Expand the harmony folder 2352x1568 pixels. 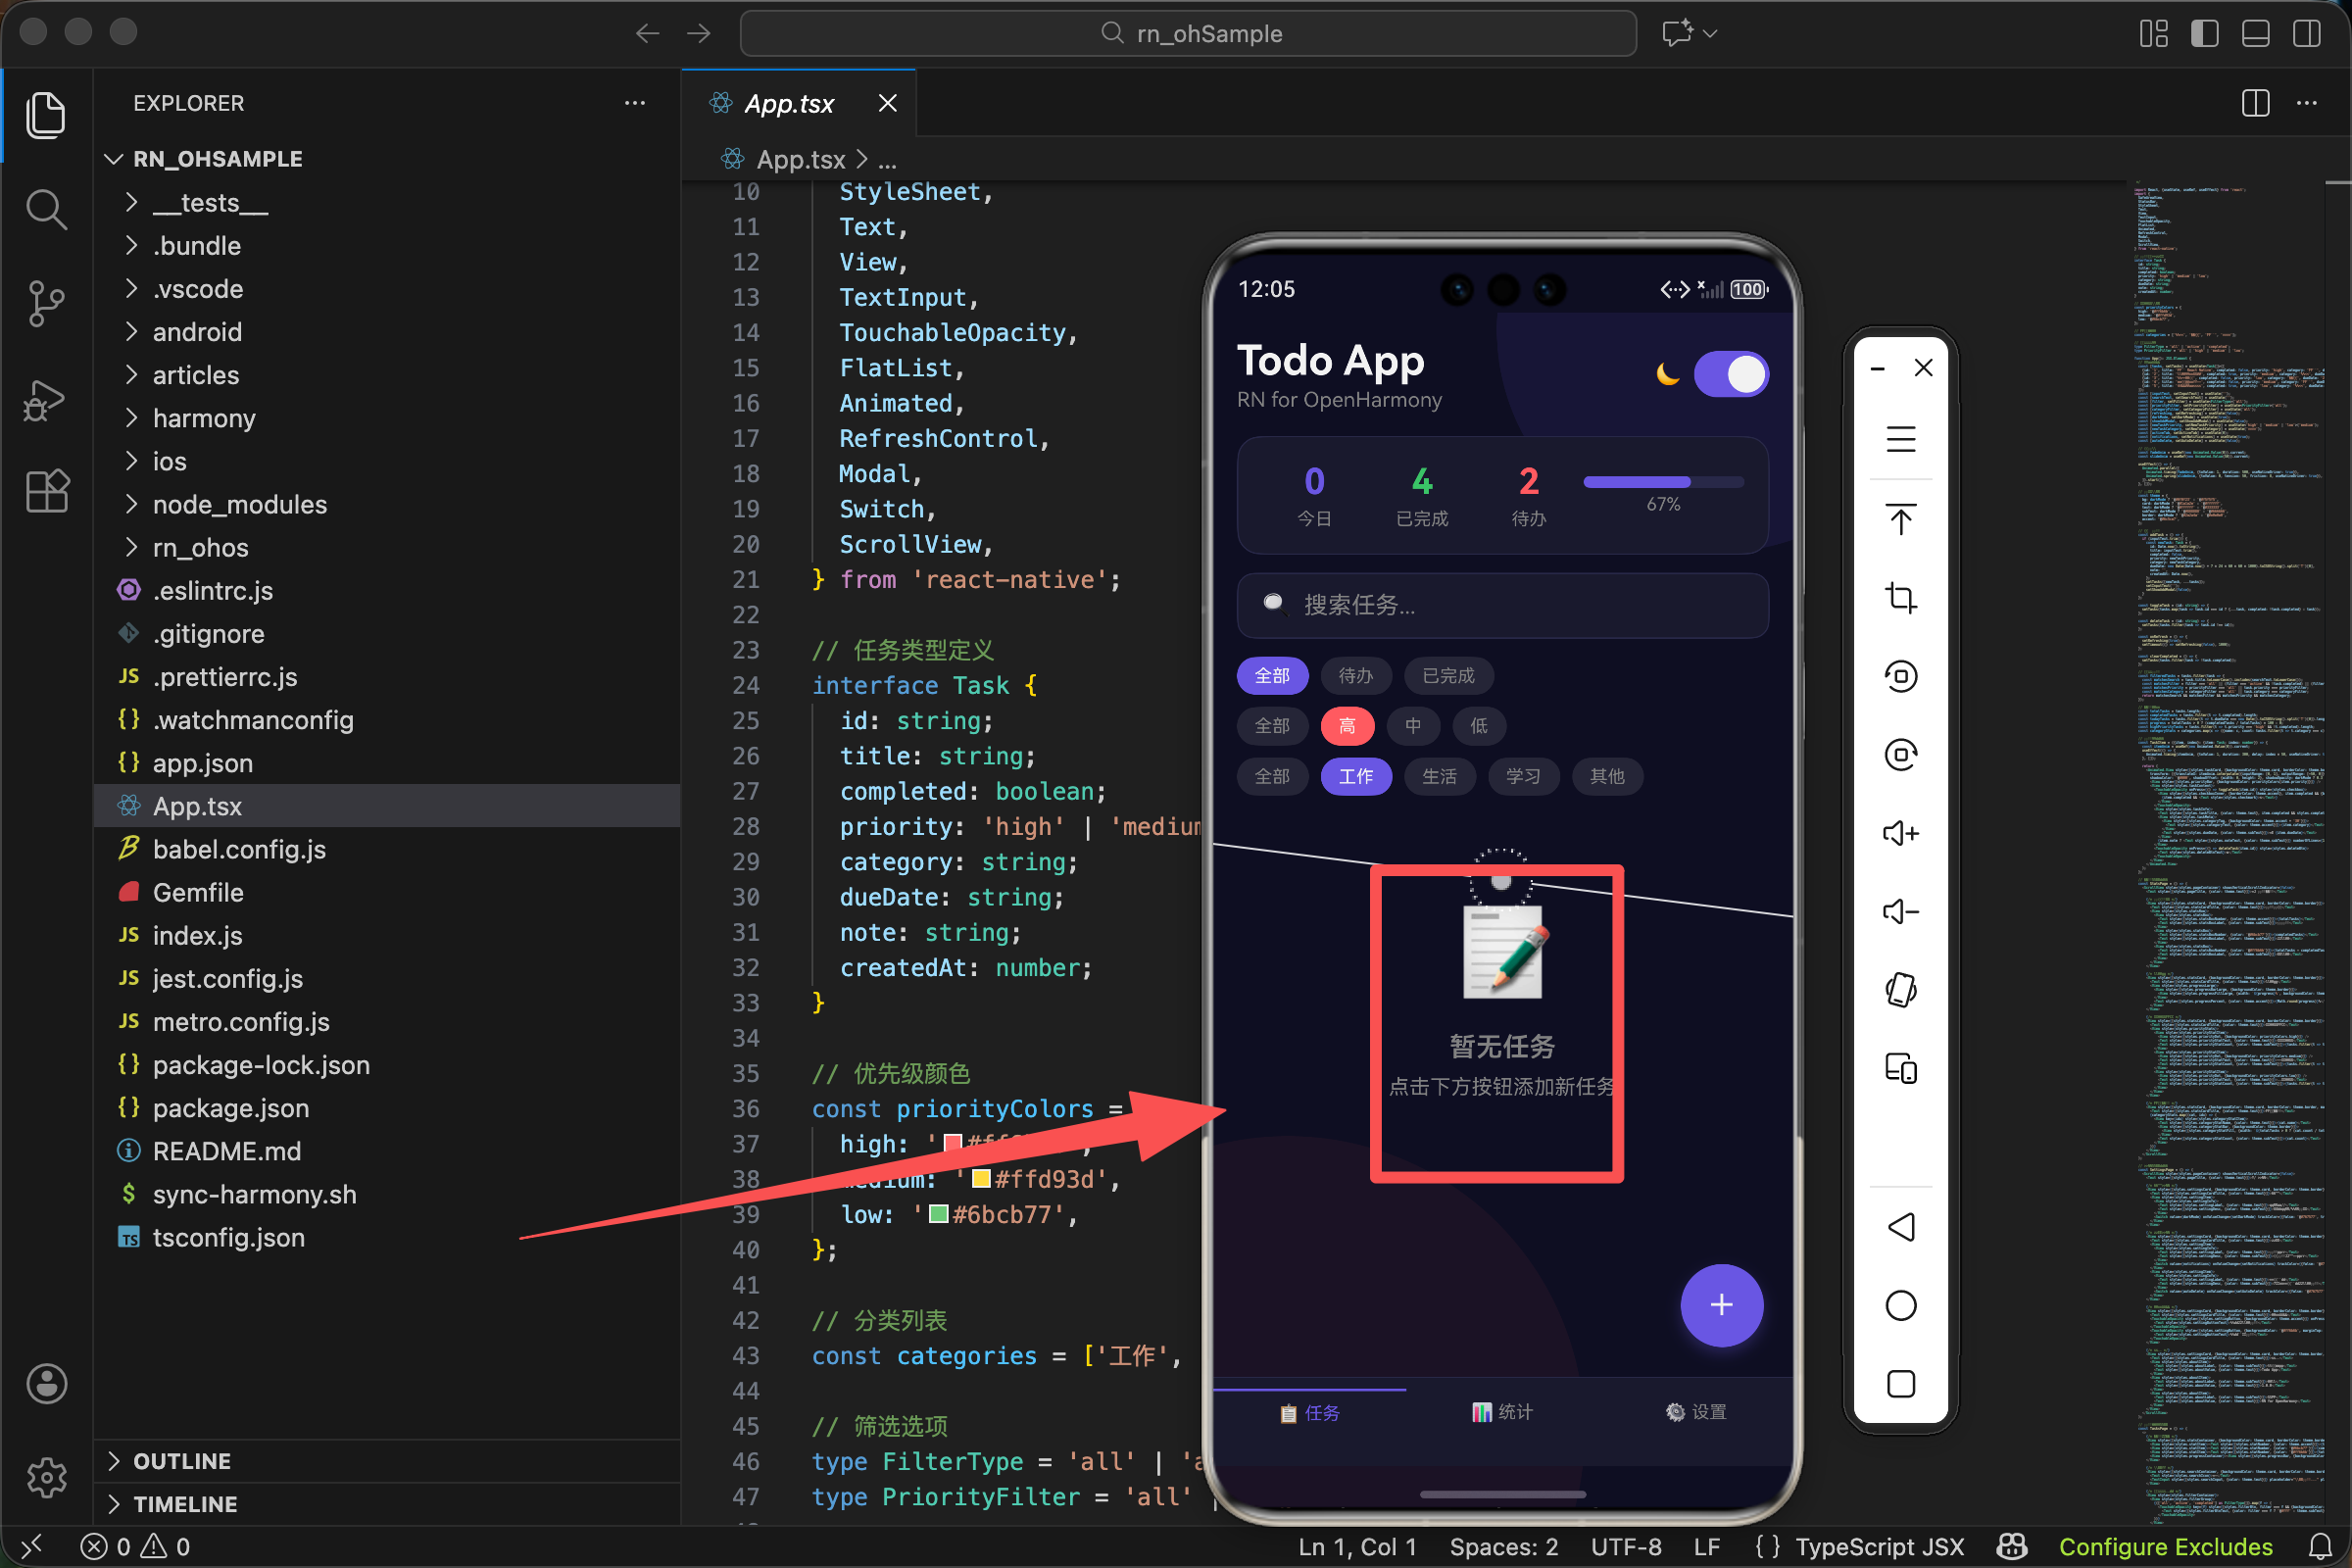pos(204,418)
